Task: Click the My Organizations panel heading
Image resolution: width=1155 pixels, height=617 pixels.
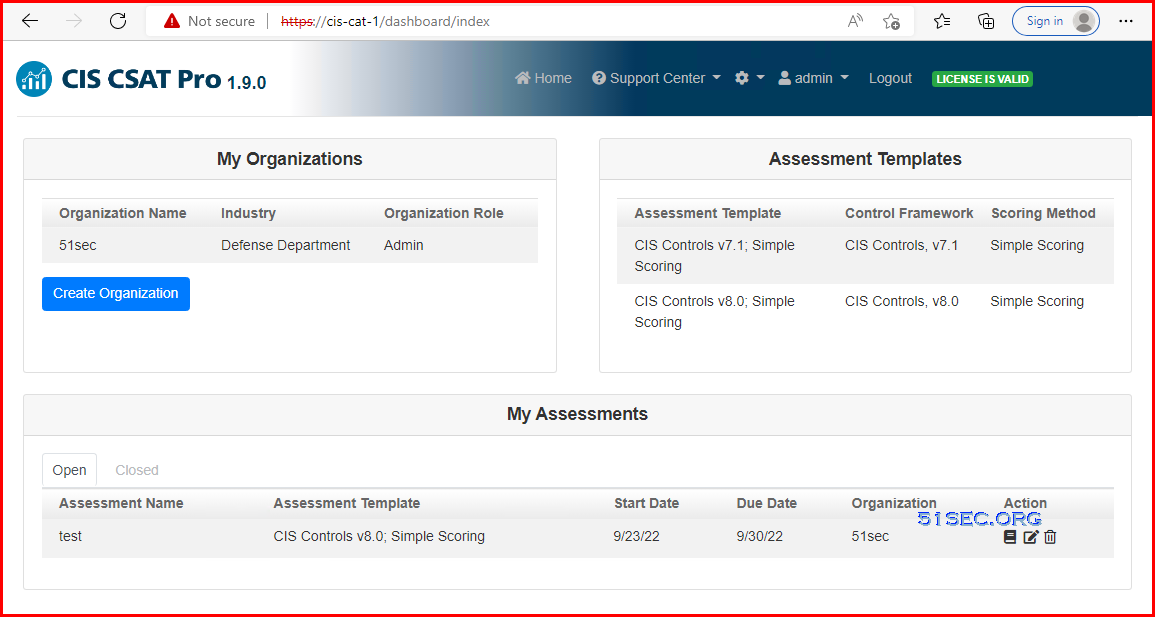Action: tap(289, 159)
